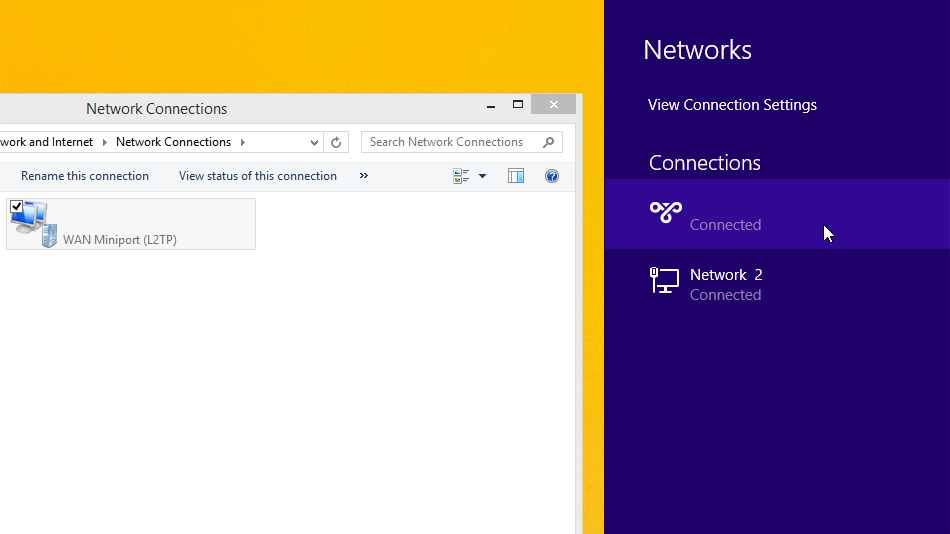Open View Connection Settings link
The height and width of the screenshot is (534, 950).
pos(732,105)
